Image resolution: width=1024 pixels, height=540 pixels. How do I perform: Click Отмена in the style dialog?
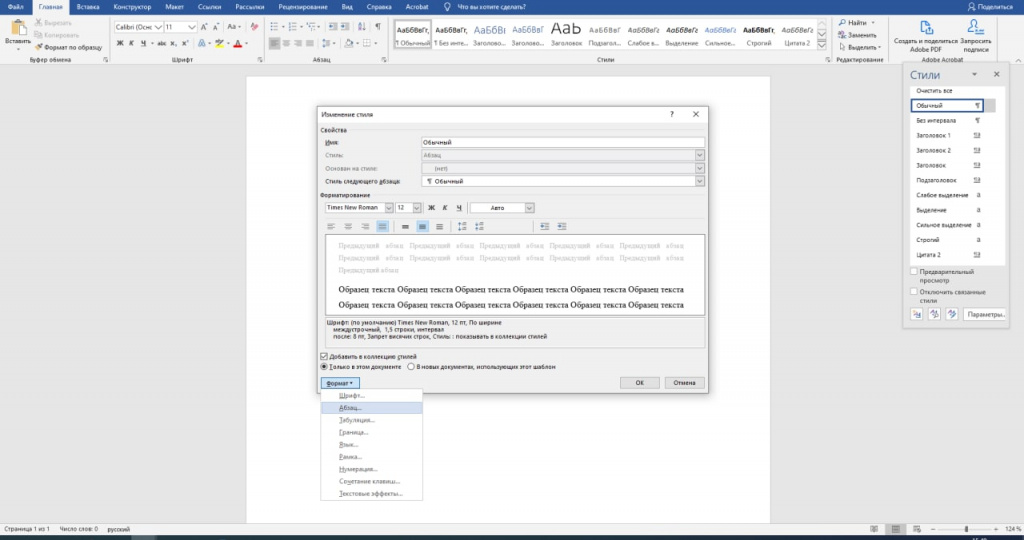pos(684,383)
